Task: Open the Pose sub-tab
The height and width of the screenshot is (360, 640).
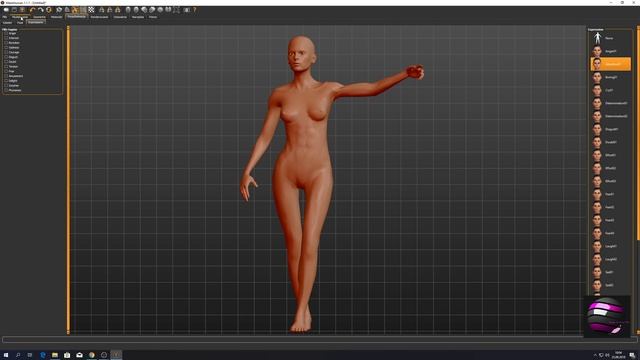Action: (20, 22)
